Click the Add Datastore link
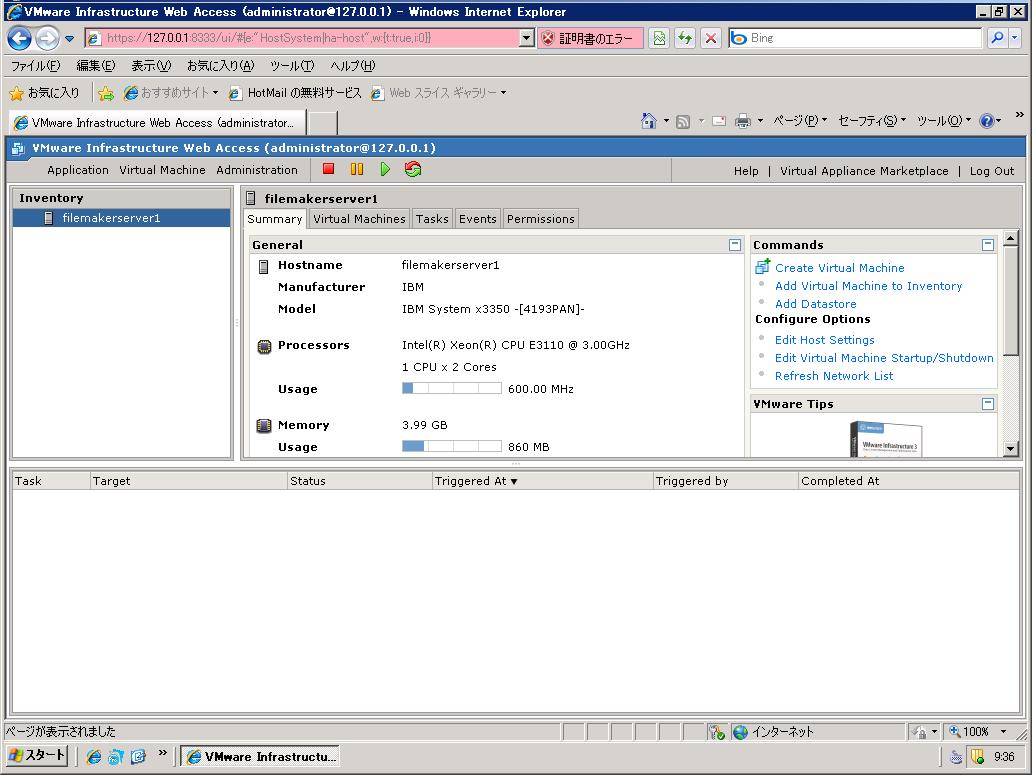The width and height of the screenshot is (1032, 775). click(815, 304)
